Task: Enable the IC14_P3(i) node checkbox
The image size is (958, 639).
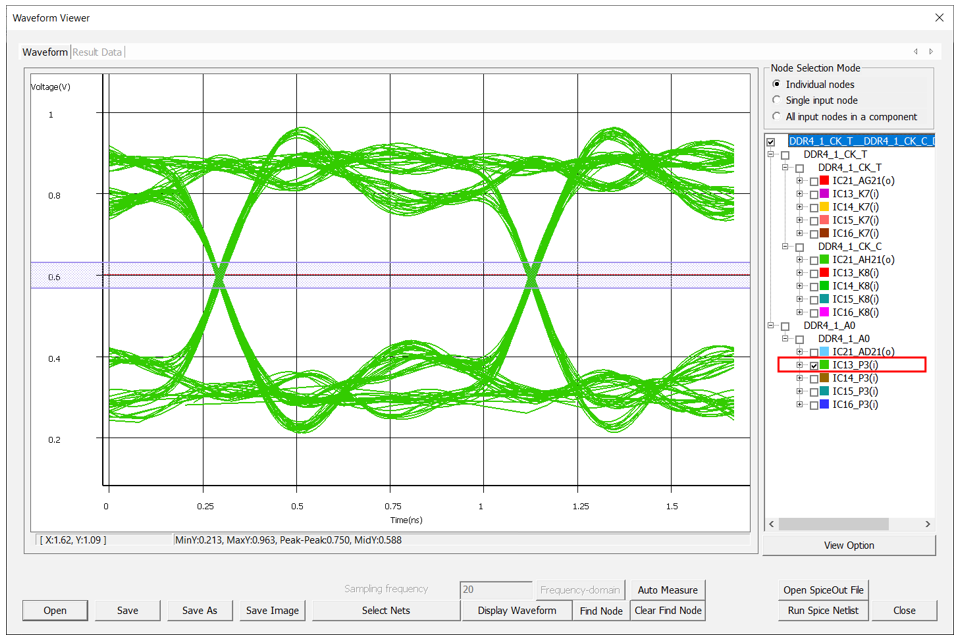Action: pos(813,378)
